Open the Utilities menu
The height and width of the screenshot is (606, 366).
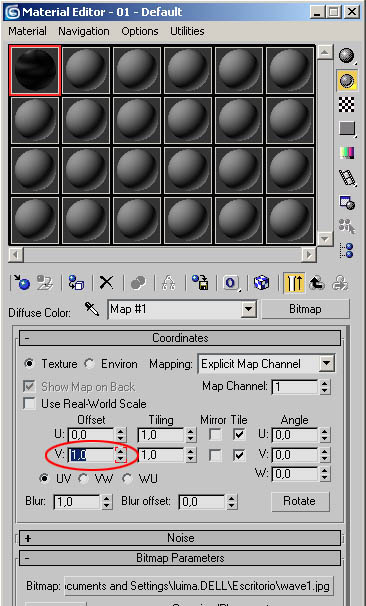[187, 31]
